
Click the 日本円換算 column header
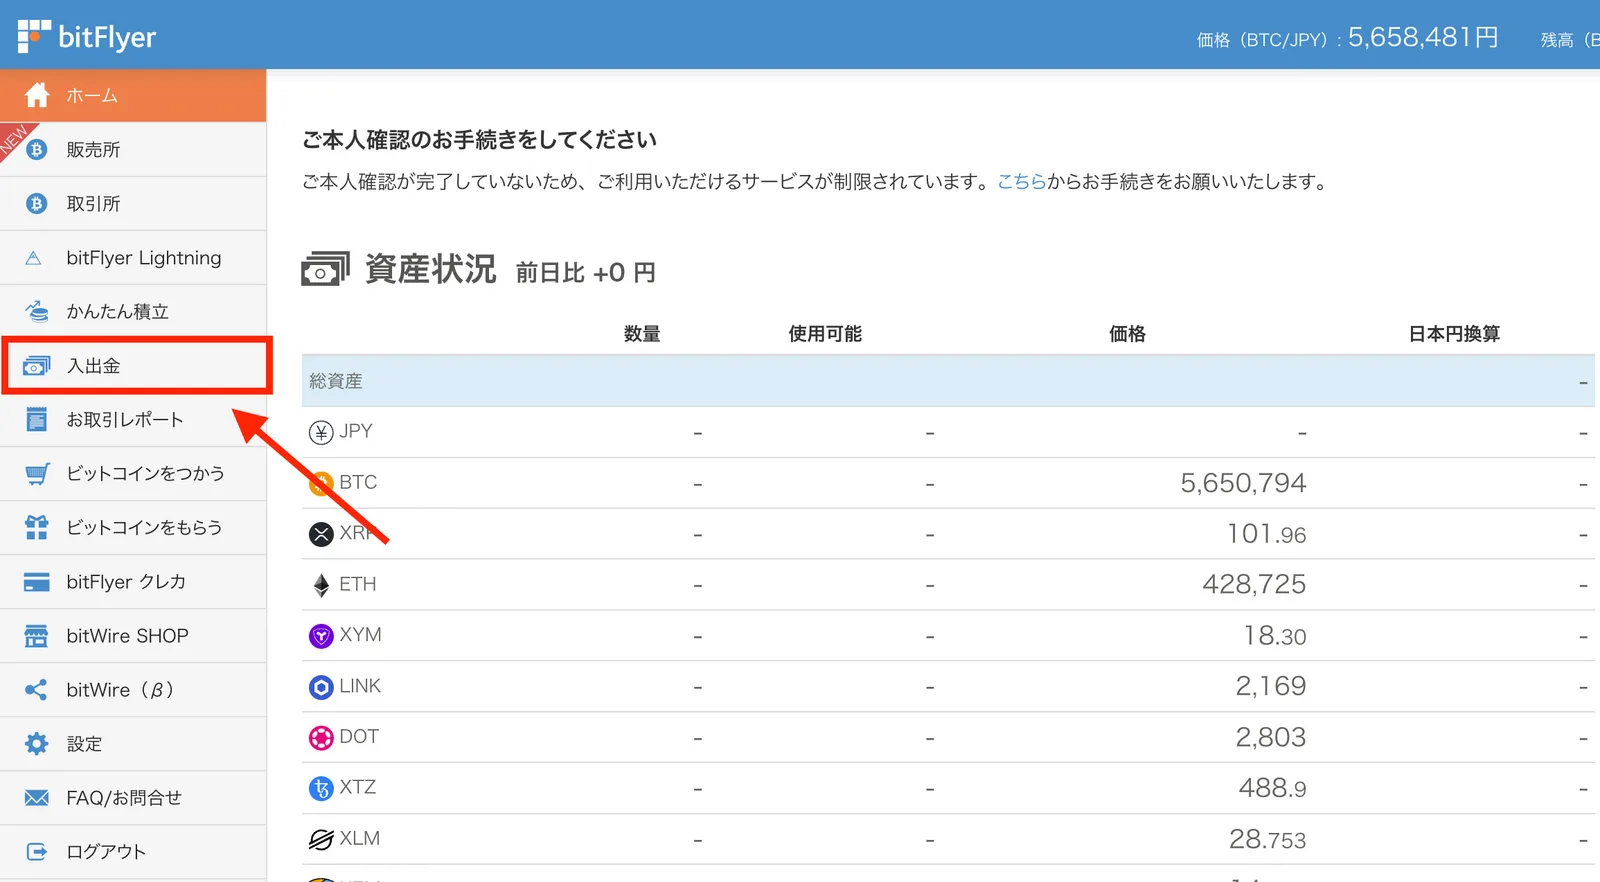(1454, 334)
